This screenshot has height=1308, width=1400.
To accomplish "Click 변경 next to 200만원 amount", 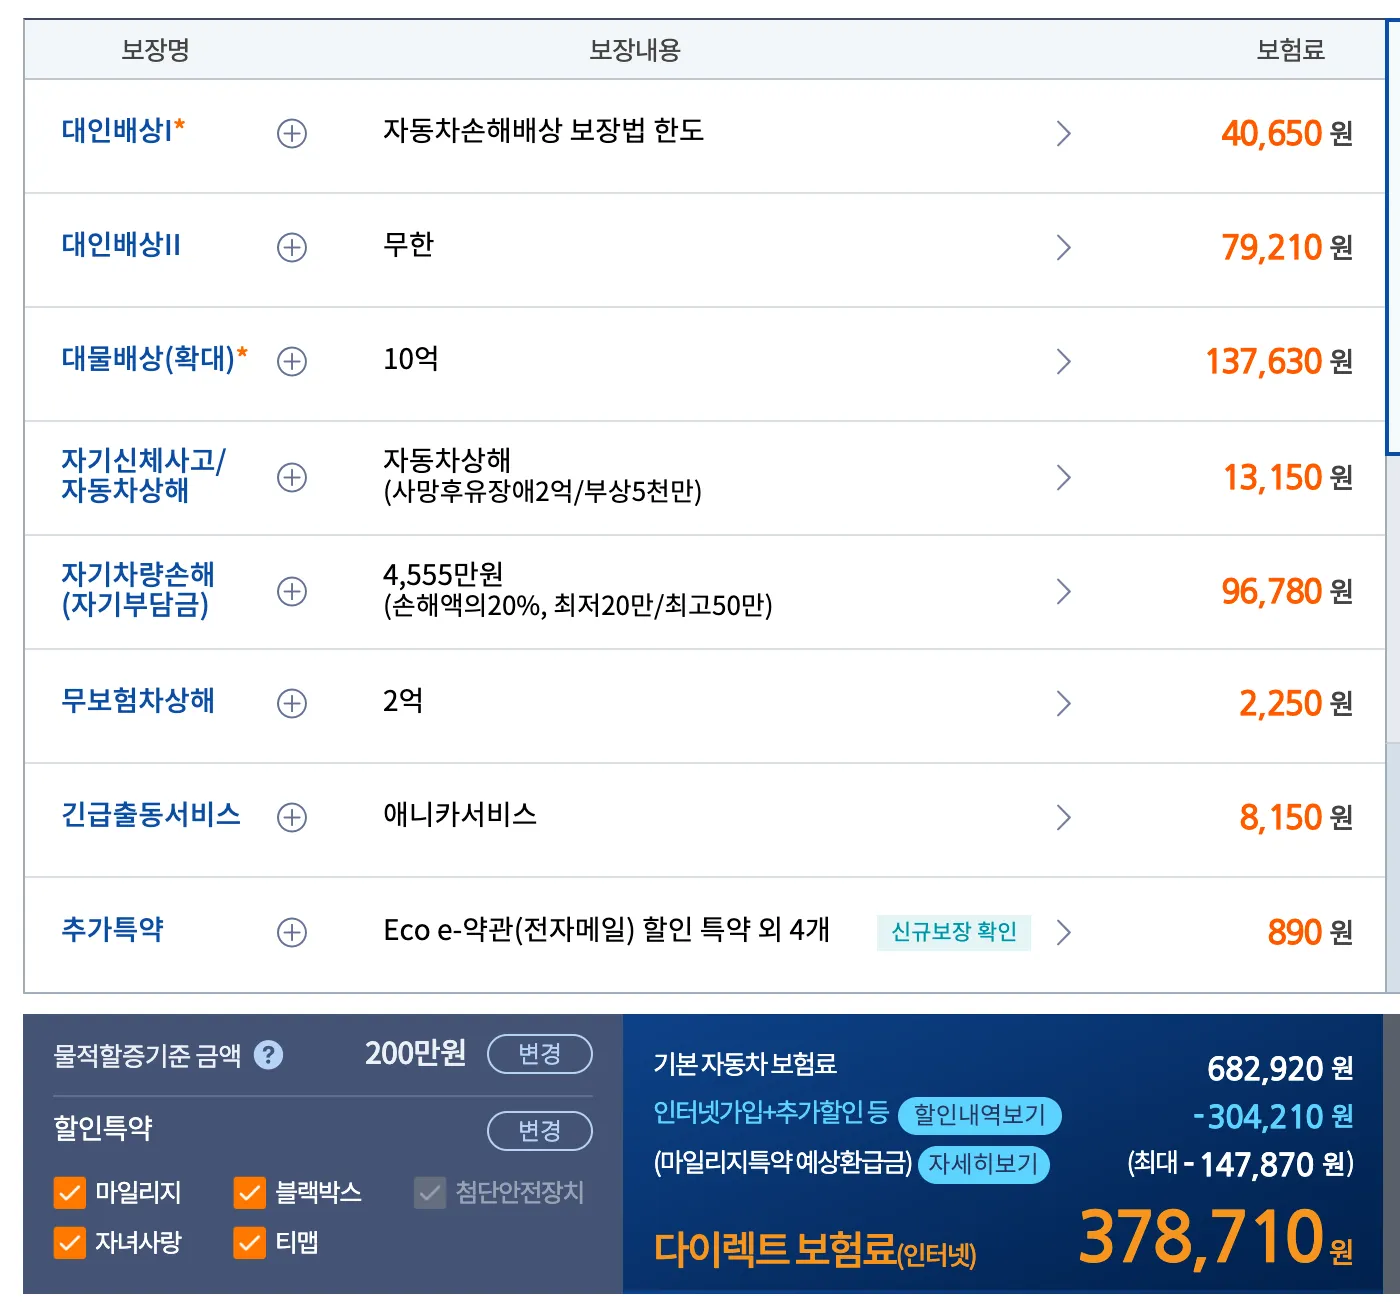I will coord(539,1053).
